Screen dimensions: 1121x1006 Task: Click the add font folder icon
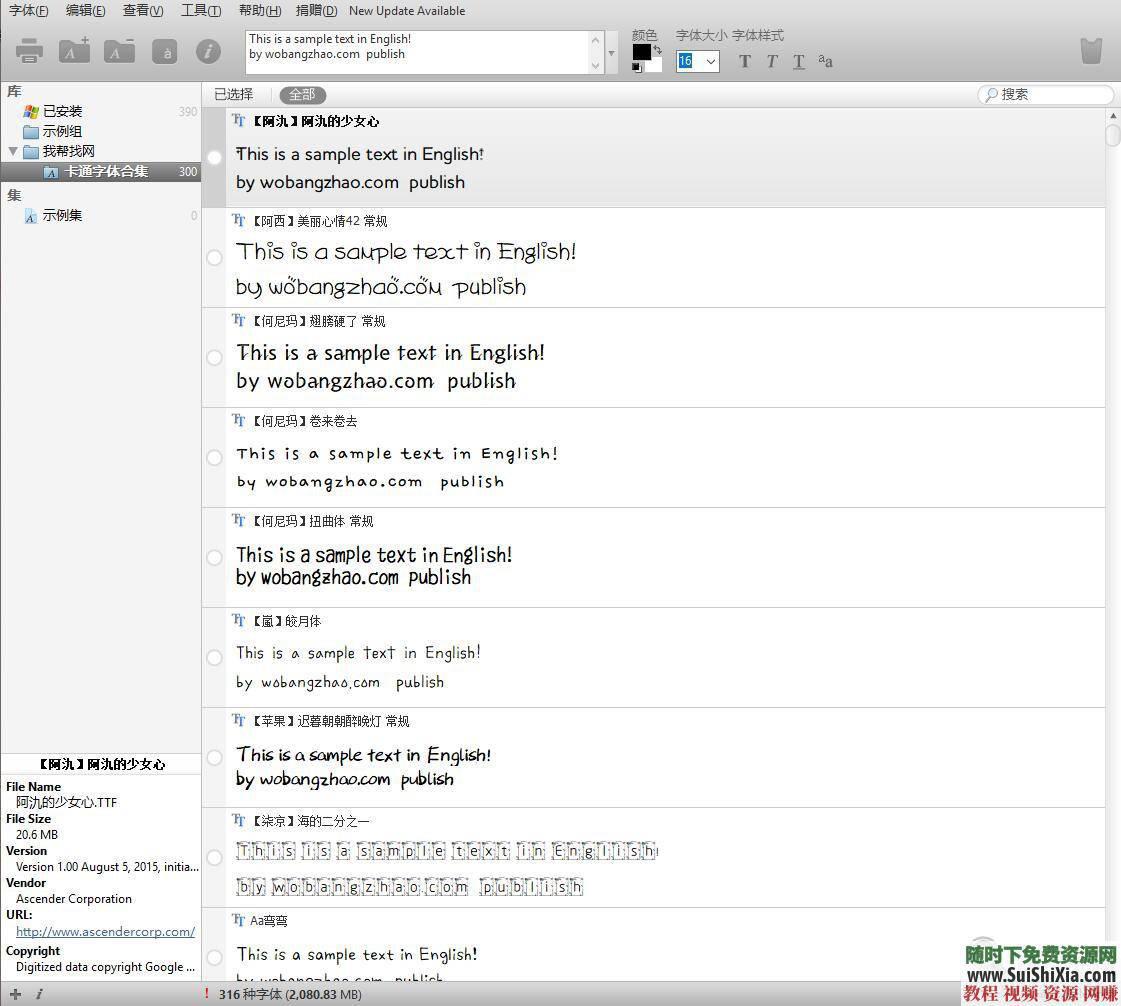(74, 51)
